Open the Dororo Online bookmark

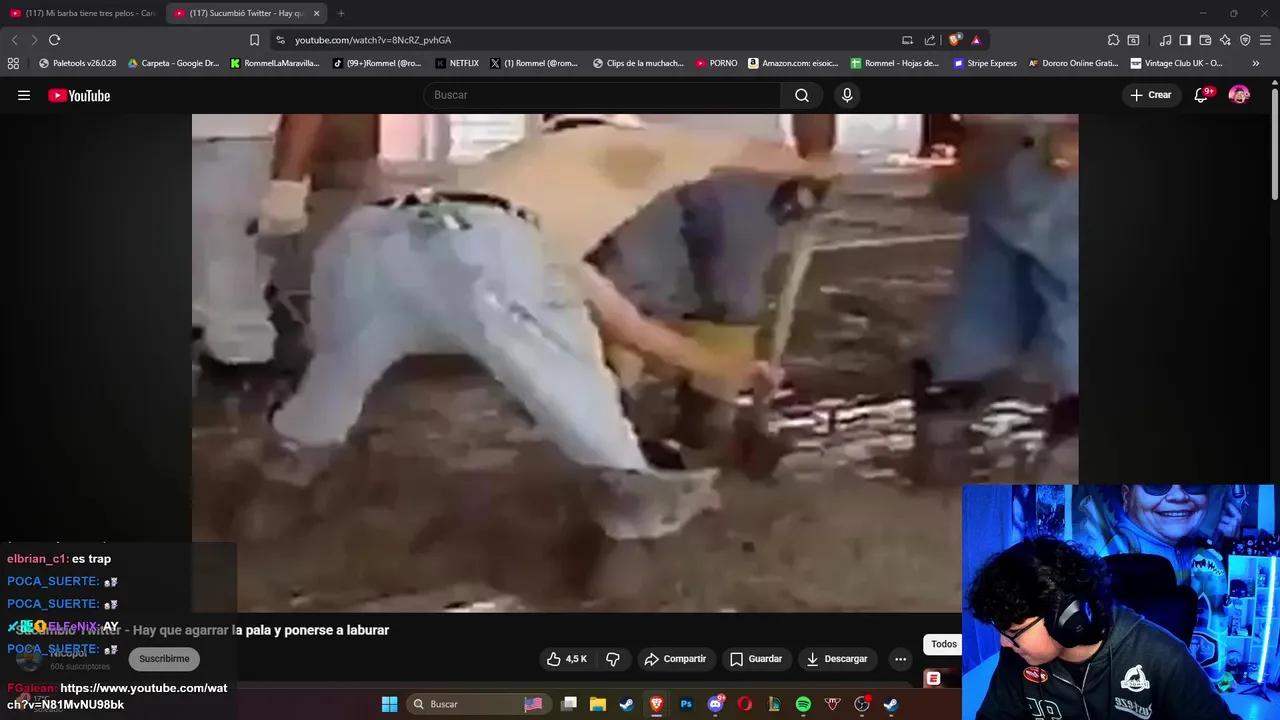[x=1074, y=63]
